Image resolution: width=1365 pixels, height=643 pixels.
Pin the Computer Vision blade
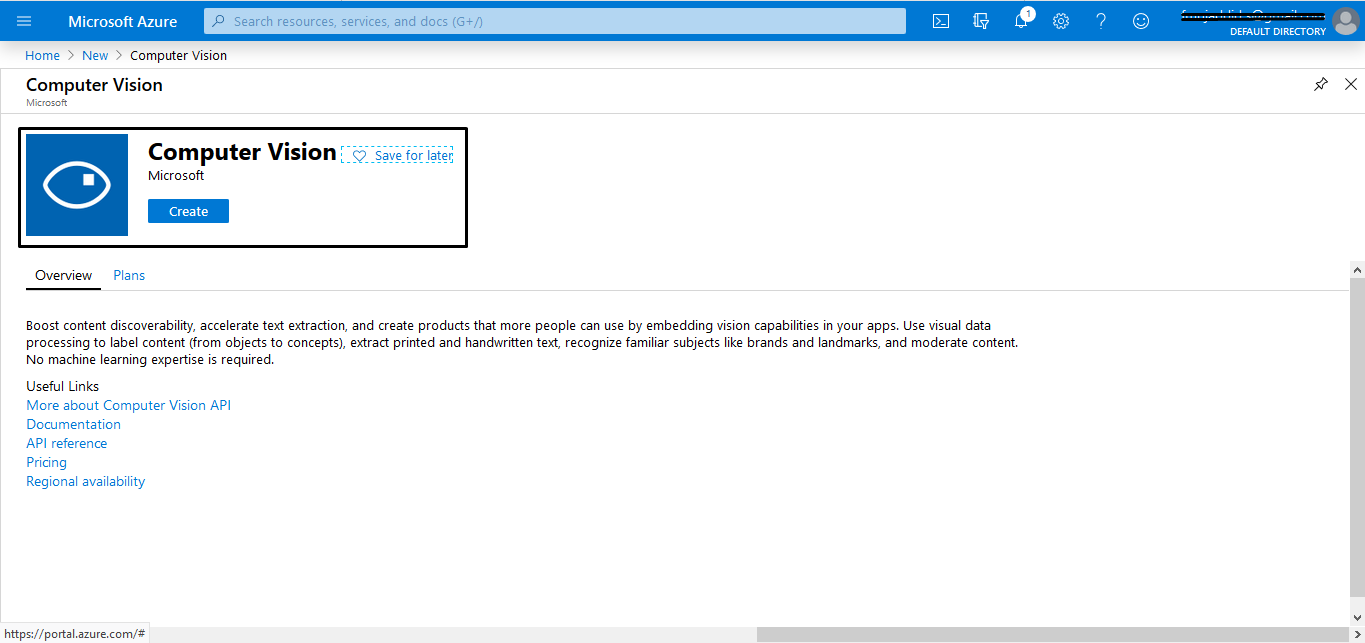click(1321, 85)
